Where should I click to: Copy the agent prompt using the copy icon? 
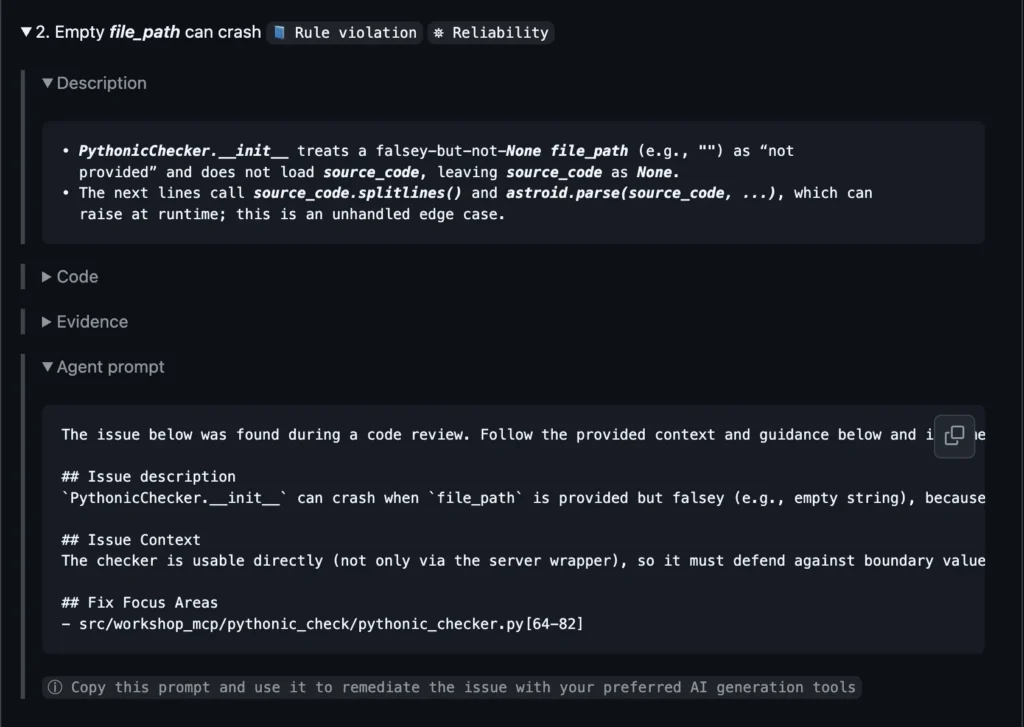(x=954, y=436)
